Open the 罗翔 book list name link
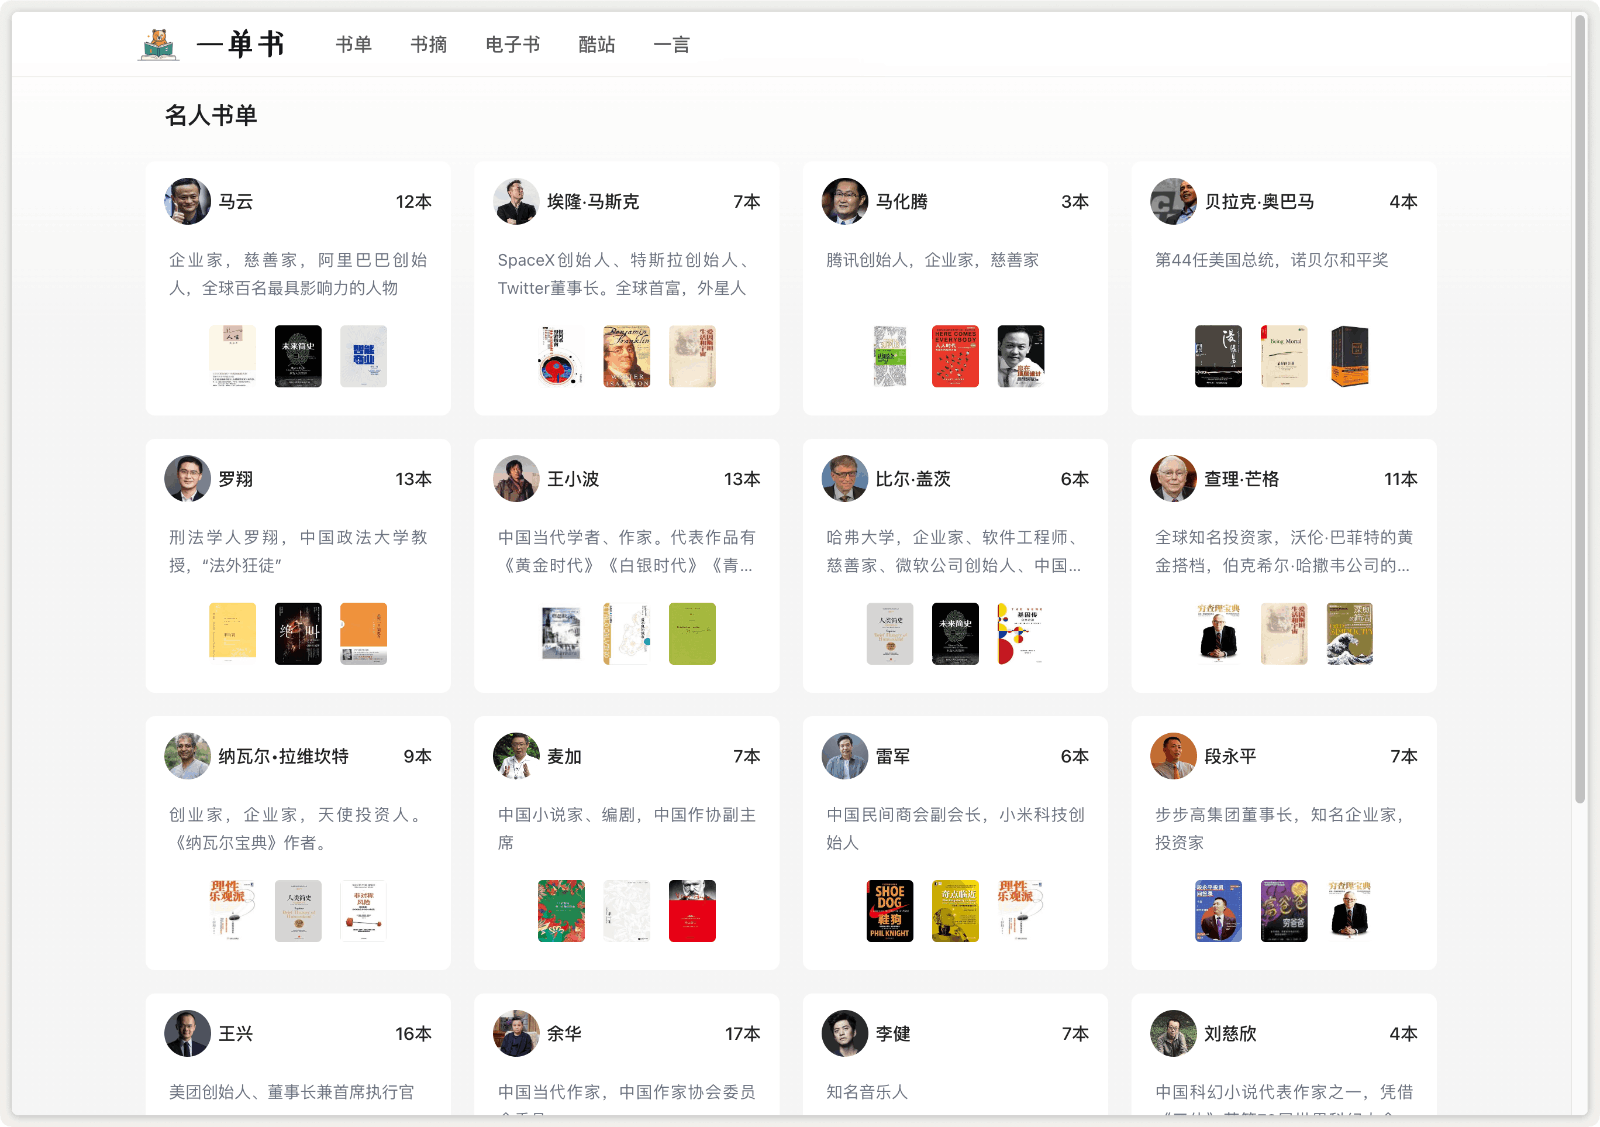This screenshot has height=1127, width=1600. (236, 479)
